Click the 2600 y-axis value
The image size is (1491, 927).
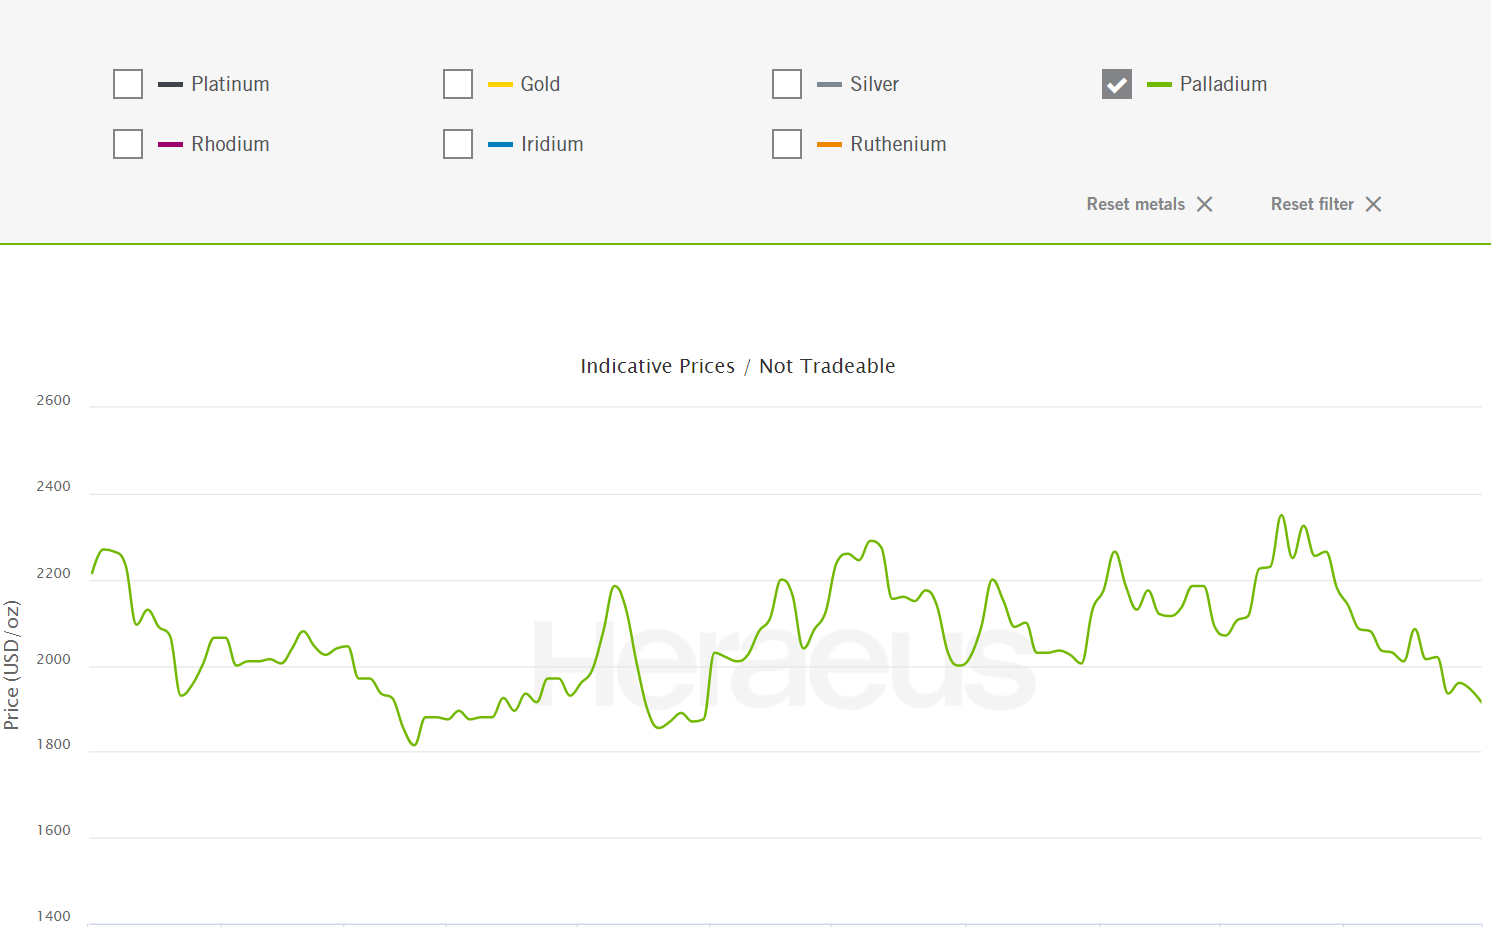(x=54, y=400)
